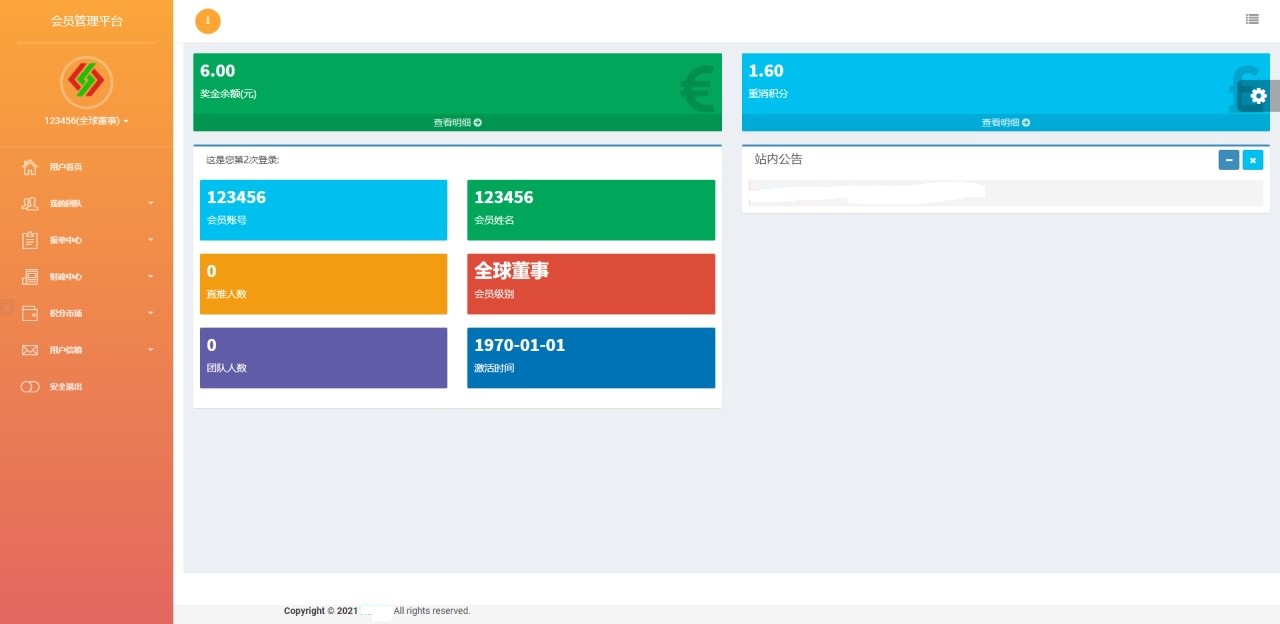Click the 站内公告 panel heading

point(778,159)
